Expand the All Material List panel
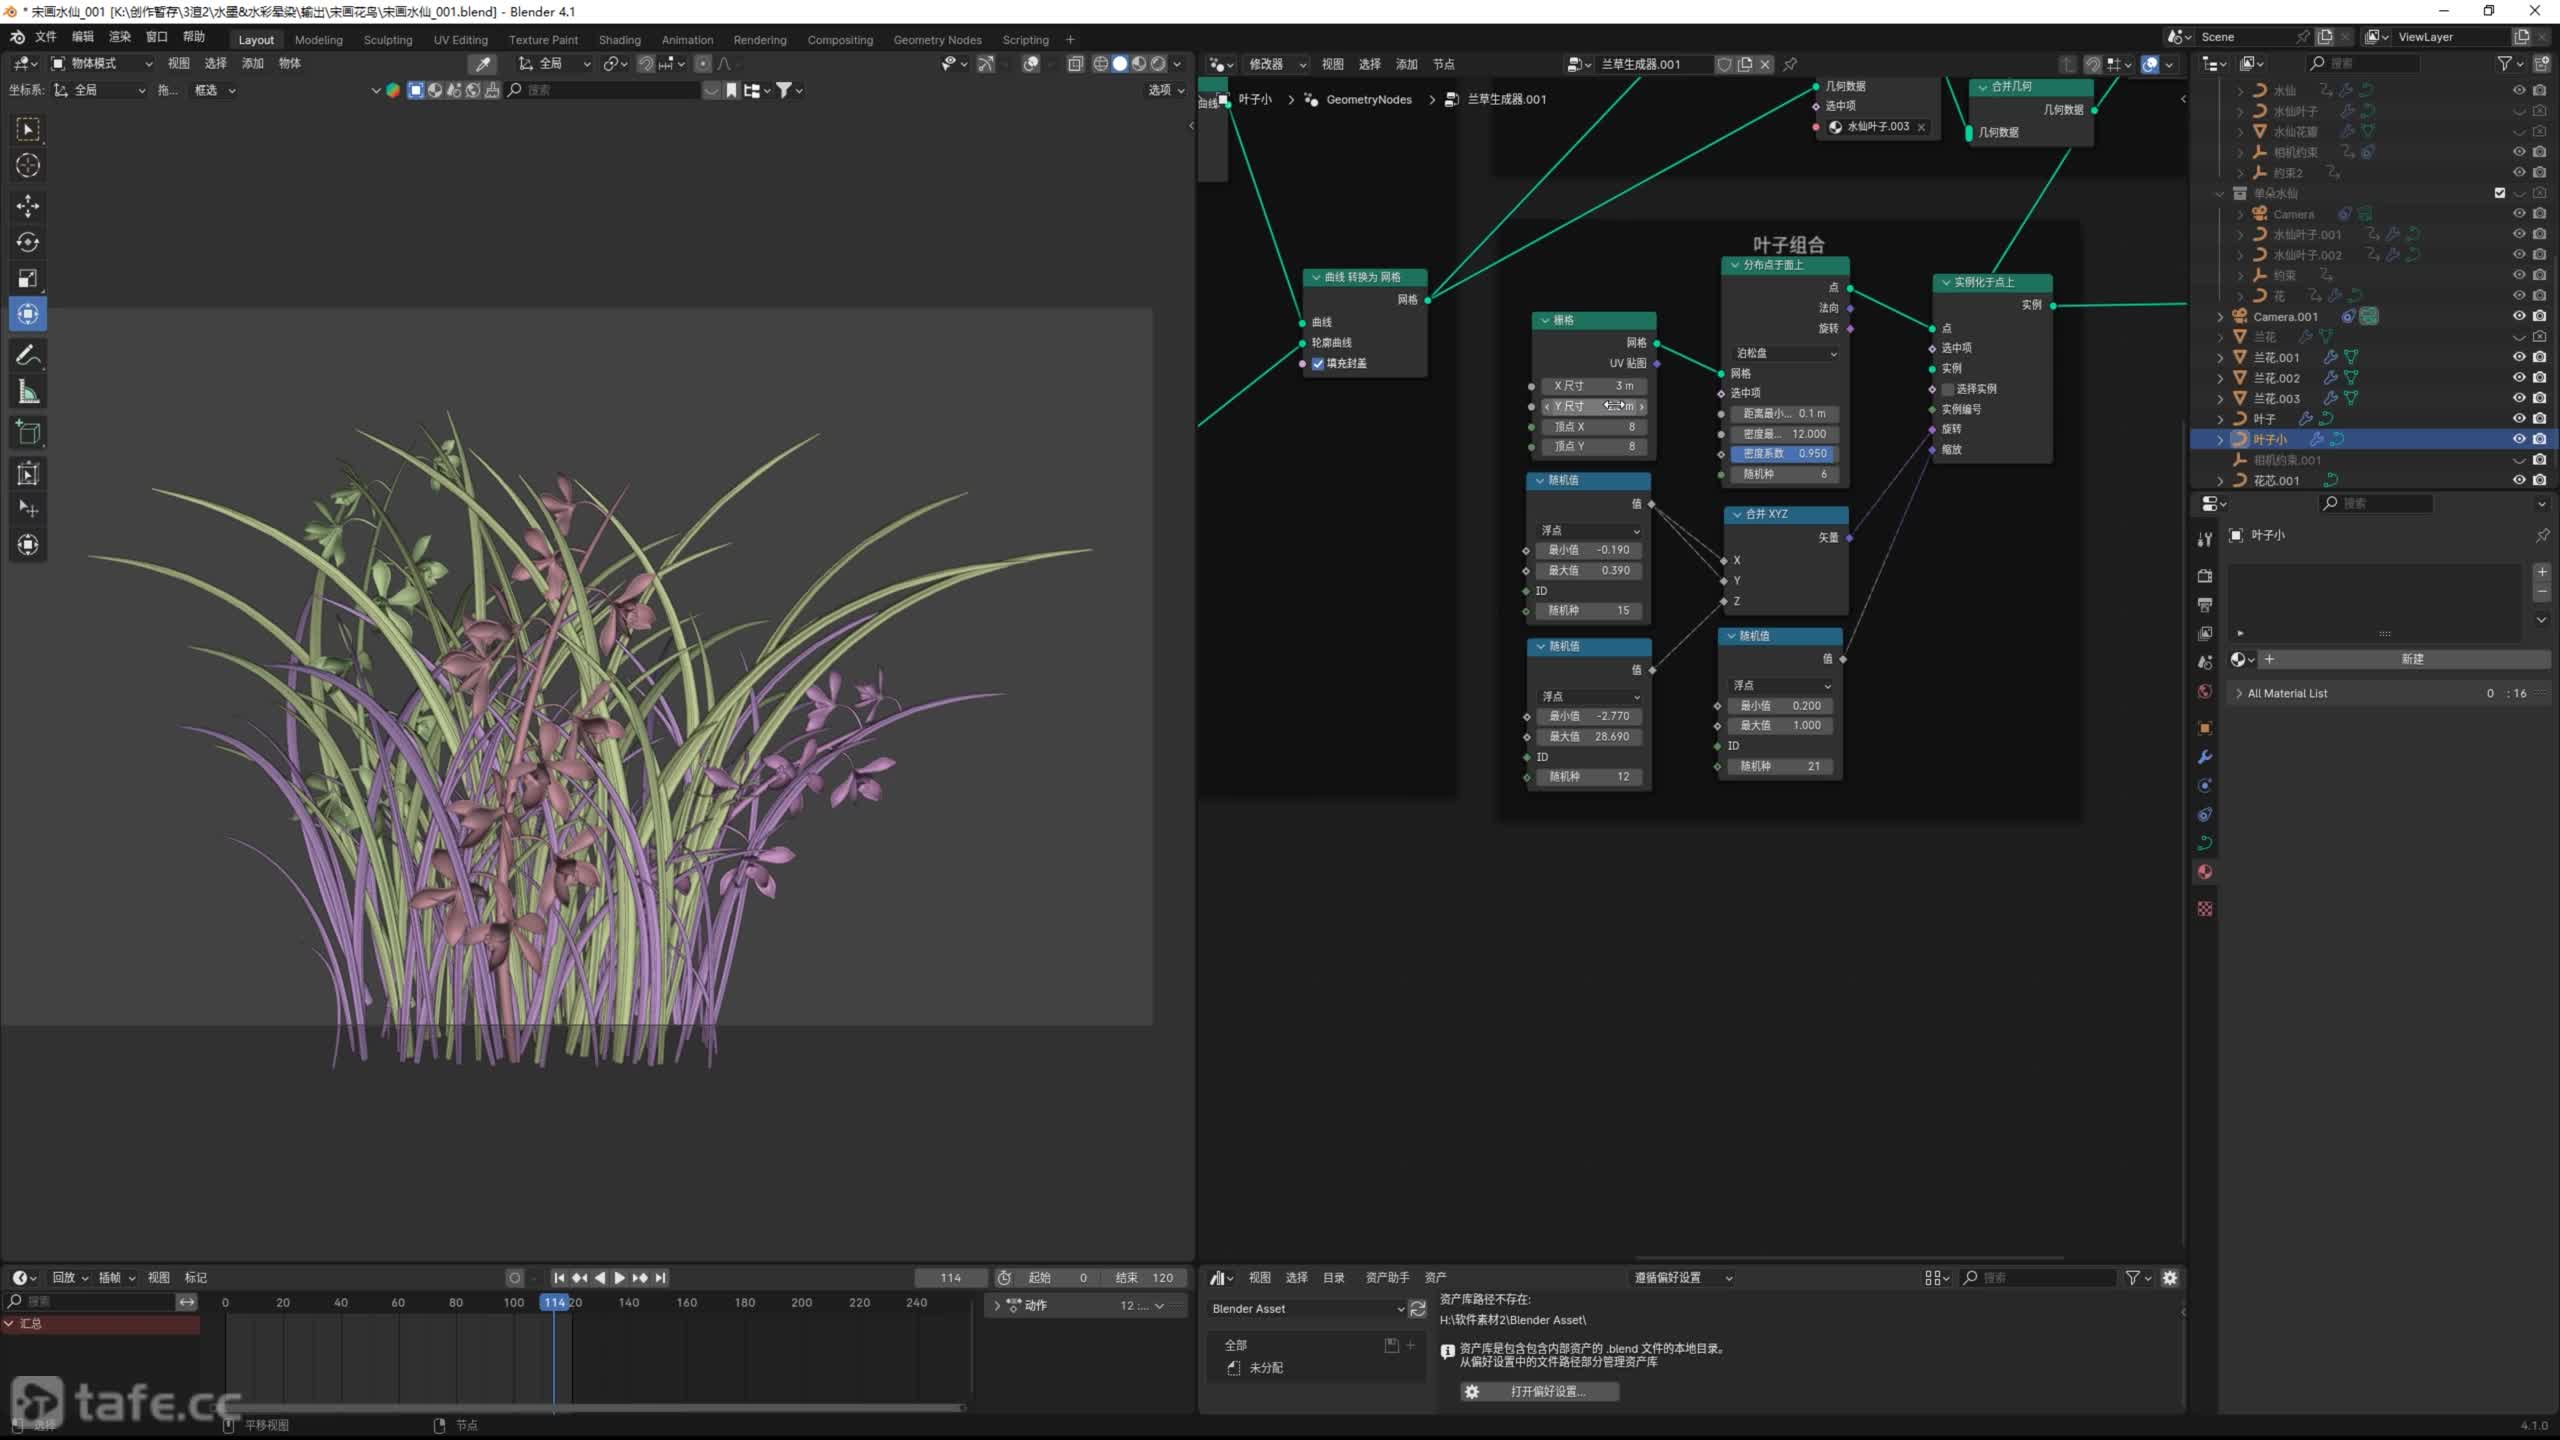Image resolution: width=2560 pixels, height=1440 pixels. pos(2288,693)
